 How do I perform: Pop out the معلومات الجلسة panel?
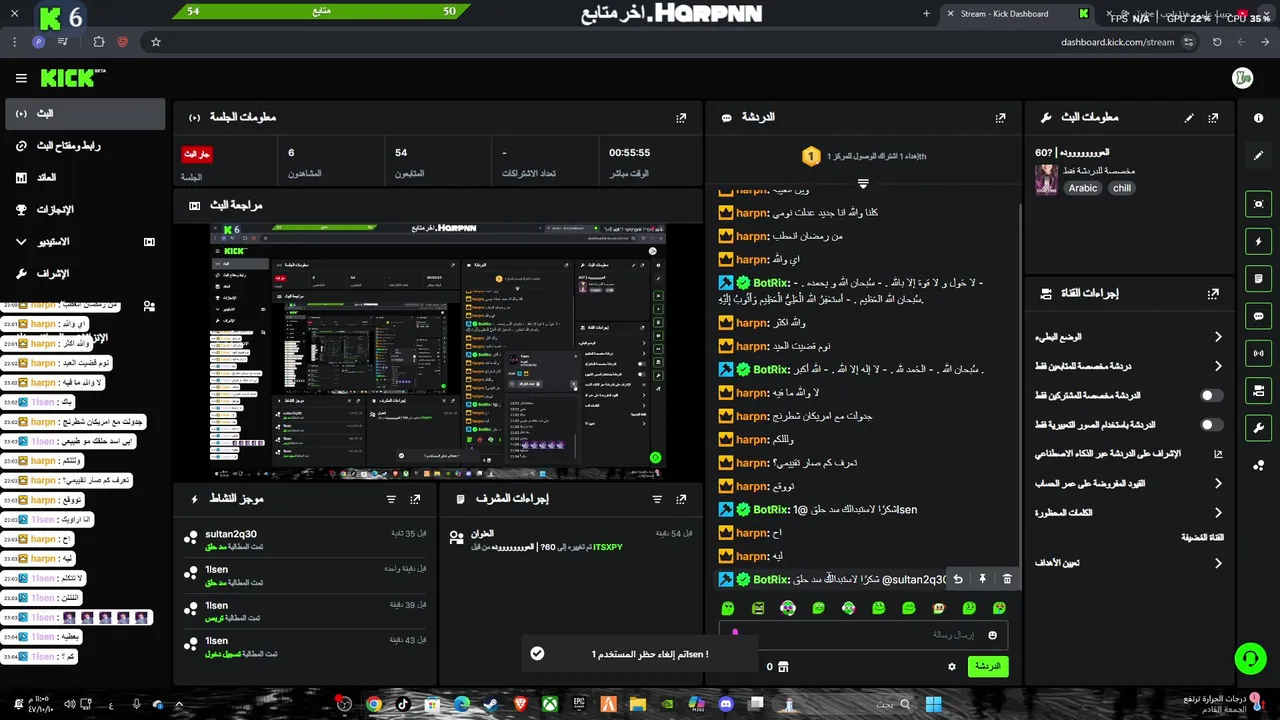click(681, 118)
